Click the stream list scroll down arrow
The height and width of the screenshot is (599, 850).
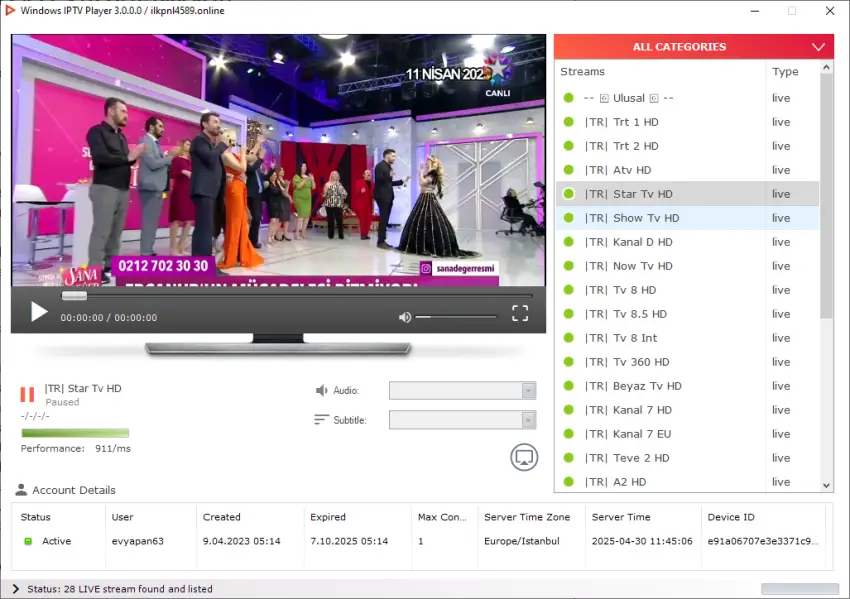pos(826,485)
